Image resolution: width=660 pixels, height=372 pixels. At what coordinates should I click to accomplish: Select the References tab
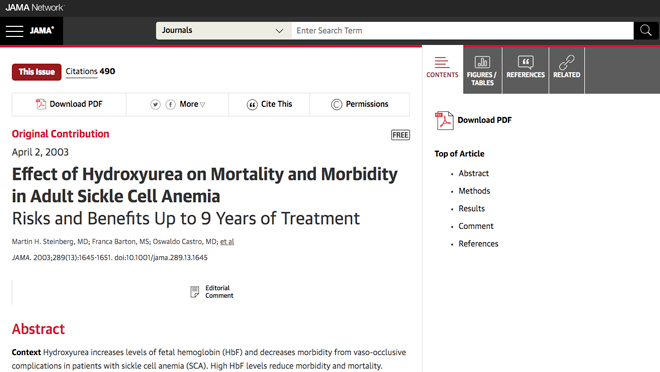coord(525,70)
